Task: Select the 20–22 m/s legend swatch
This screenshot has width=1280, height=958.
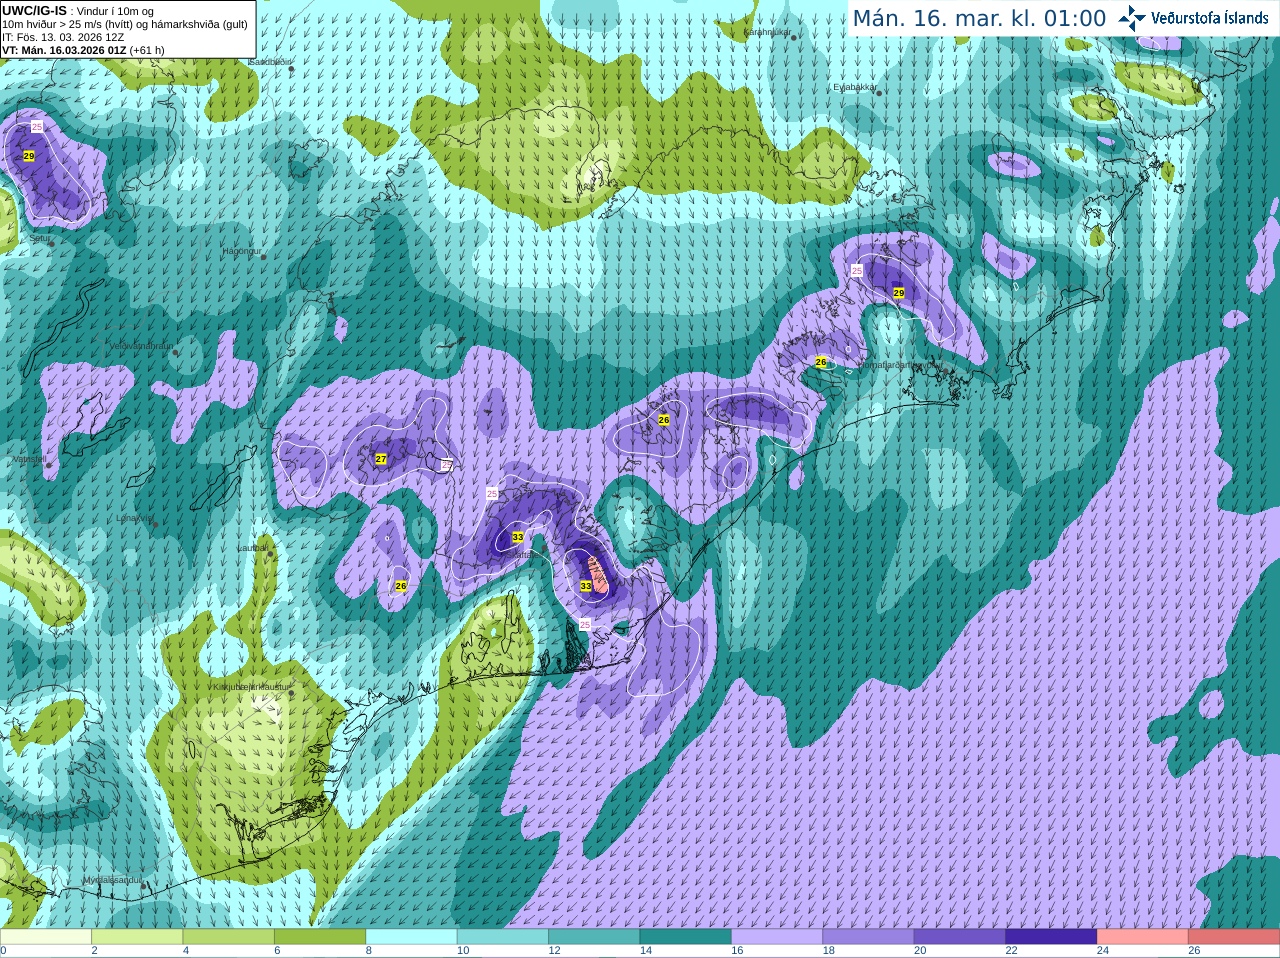Action: coord(960,937)
